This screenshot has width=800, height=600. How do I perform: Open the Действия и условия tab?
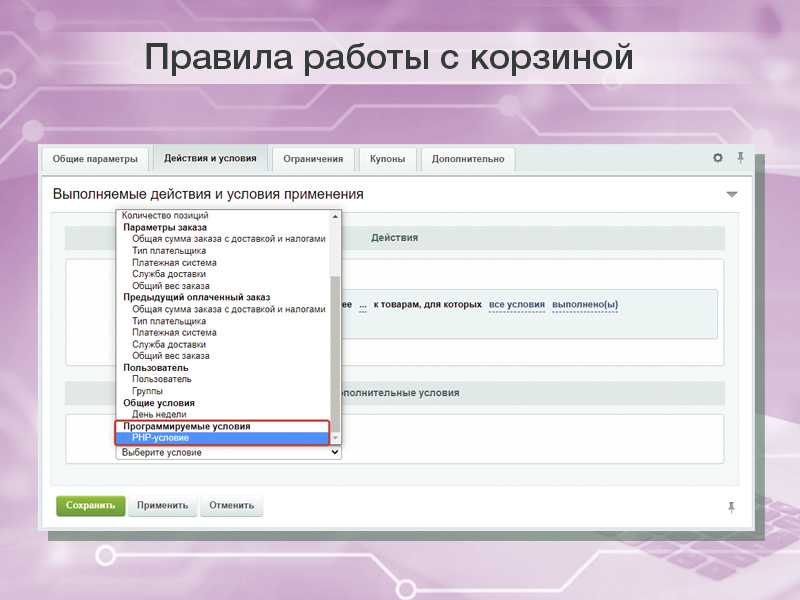[210, 158]
